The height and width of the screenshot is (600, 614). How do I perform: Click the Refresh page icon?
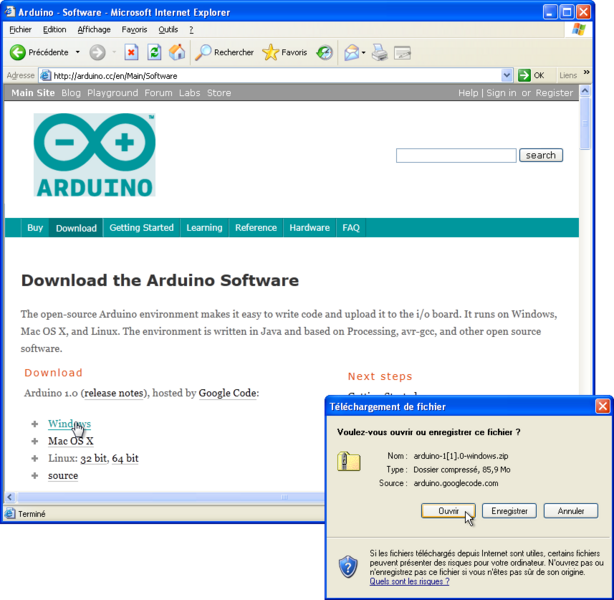tap(154, 52)
